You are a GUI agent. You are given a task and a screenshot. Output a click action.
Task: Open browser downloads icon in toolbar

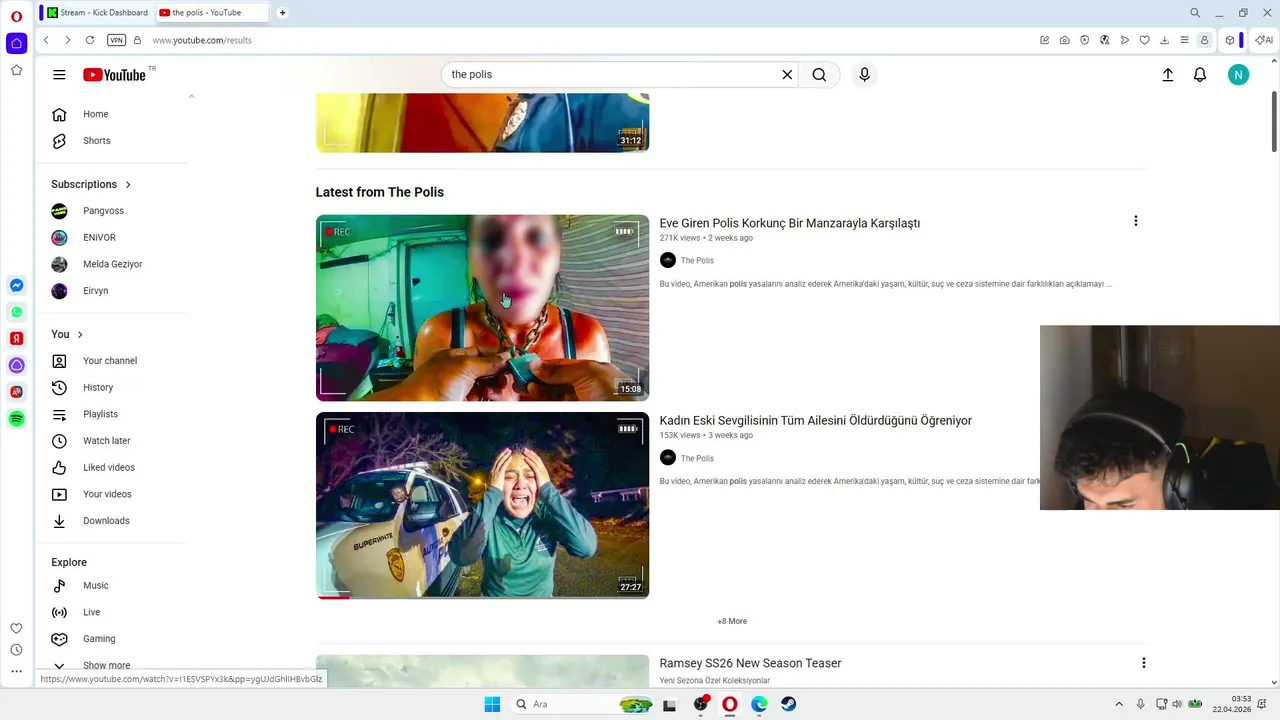click(x=1164, y=40)
